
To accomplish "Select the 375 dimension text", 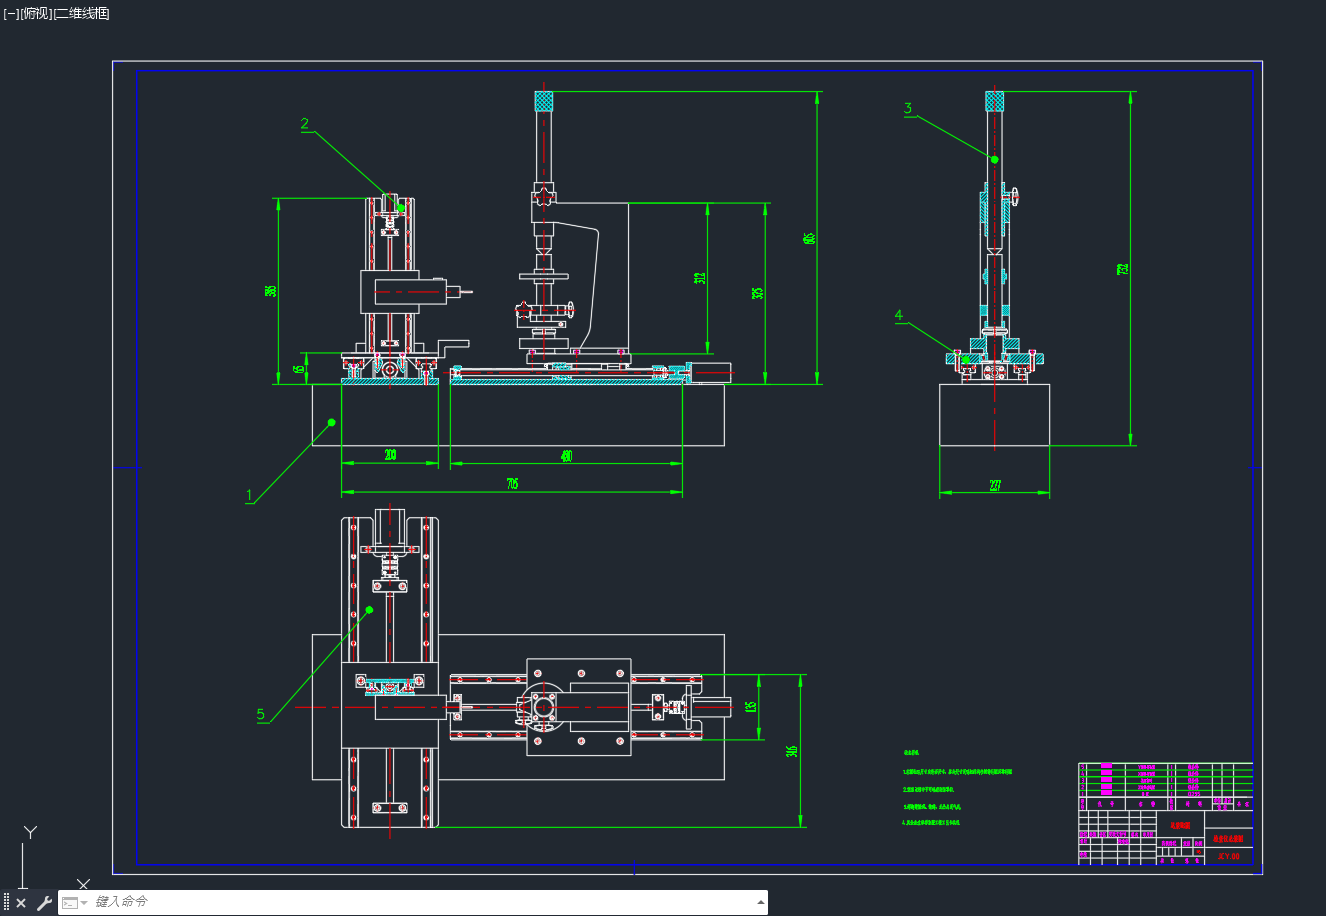I will point(758,292).
